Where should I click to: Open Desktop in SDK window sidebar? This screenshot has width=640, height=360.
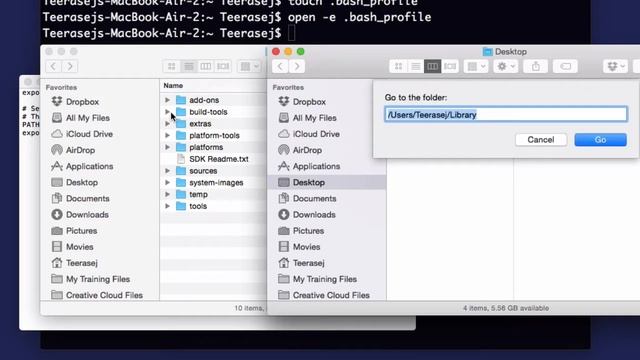[x=74, y=182]
